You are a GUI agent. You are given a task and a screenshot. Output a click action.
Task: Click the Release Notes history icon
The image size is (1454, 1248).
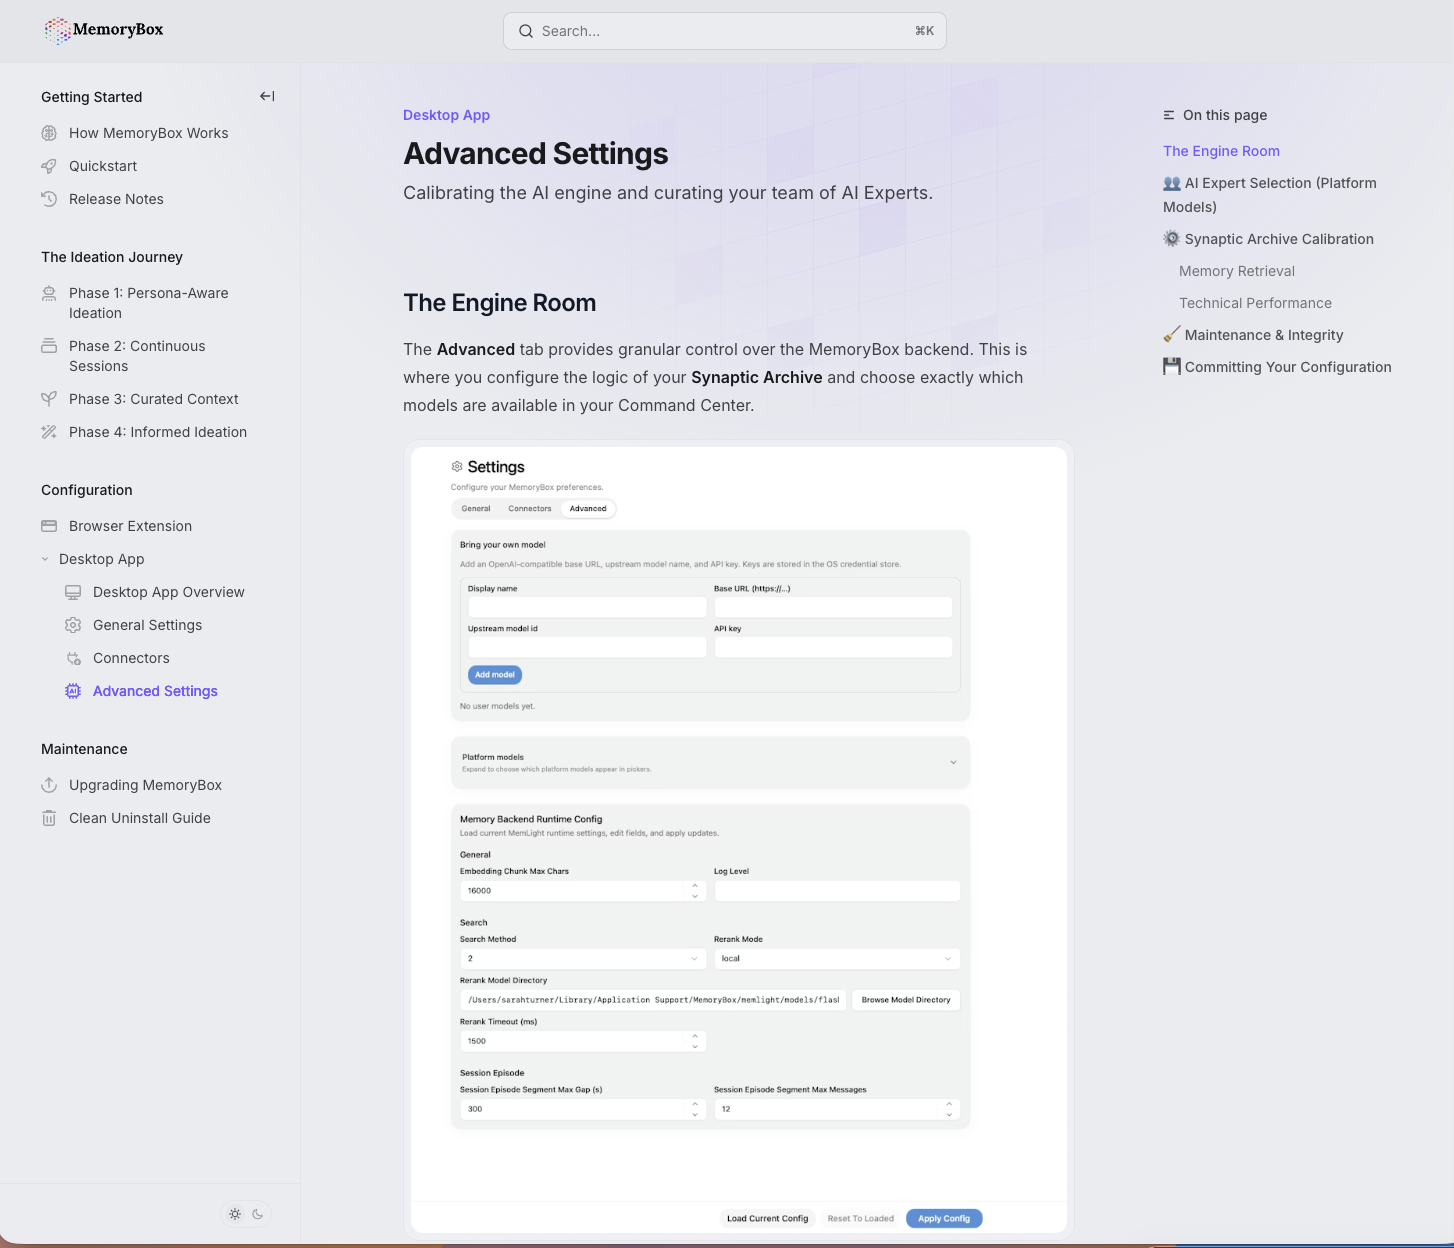coord(49,199)
